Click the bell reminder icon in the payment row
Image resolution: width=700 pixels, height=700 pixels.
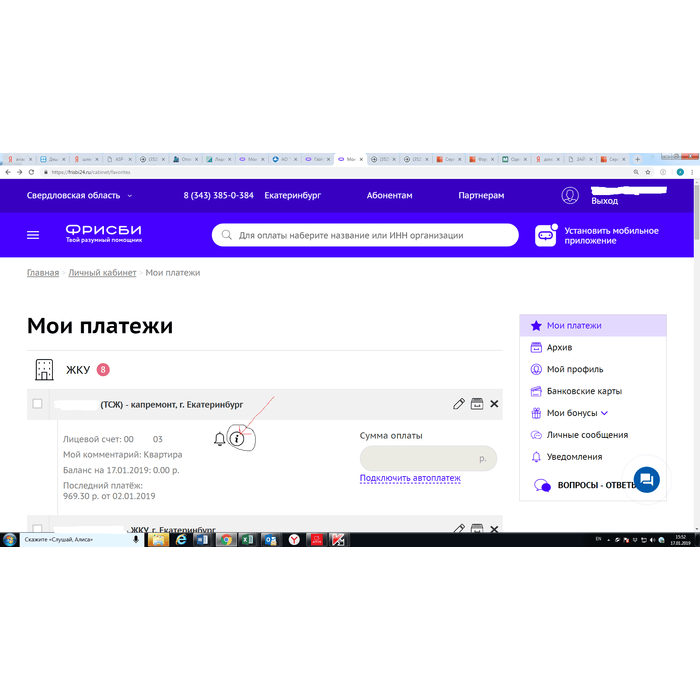(x=219, y=438)
